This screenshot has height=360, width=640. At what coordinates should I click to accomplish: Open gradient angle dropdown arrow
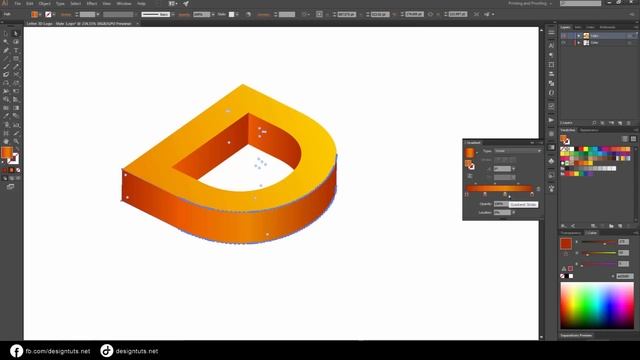pyautogui.click(x=514, y=169)
